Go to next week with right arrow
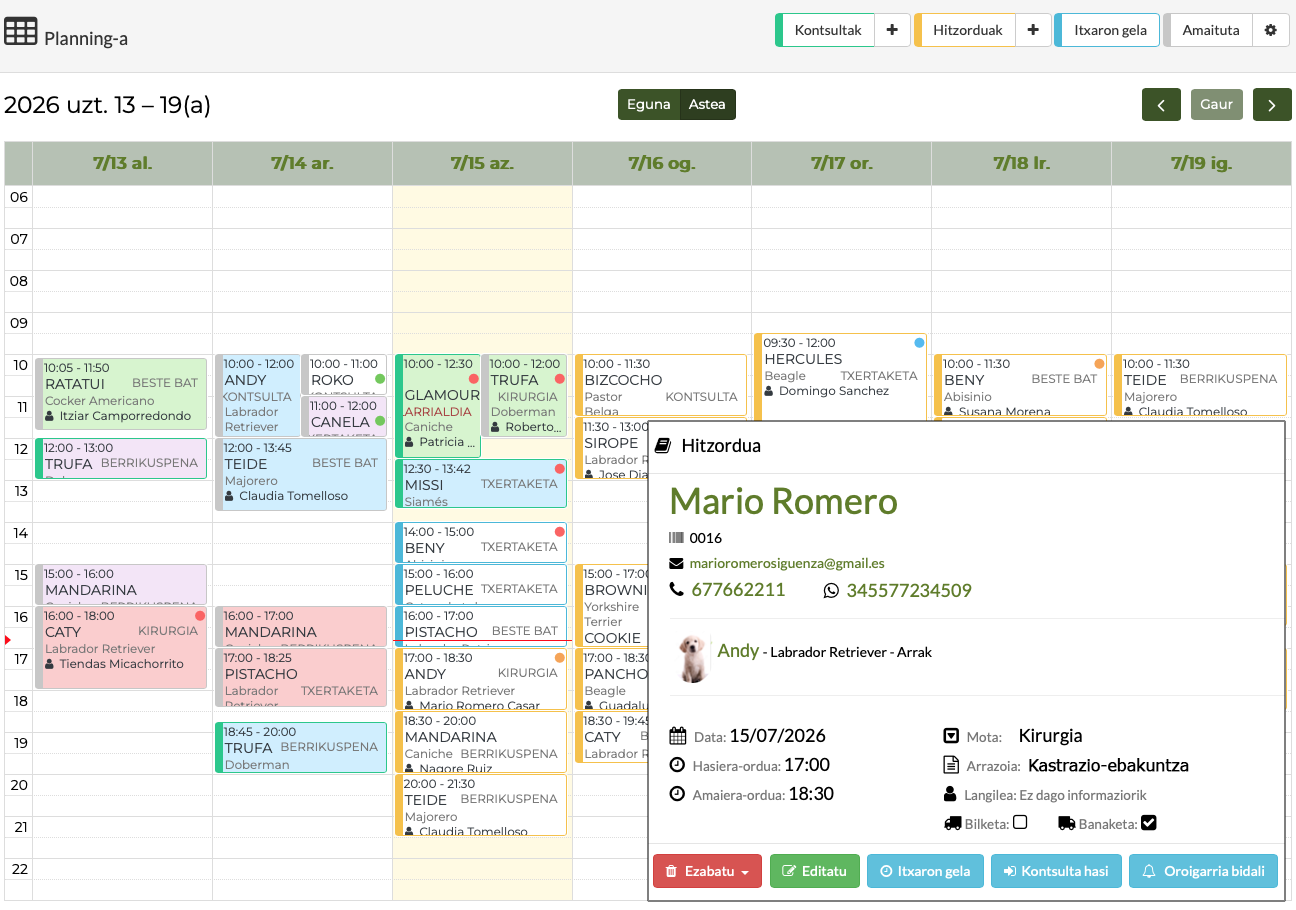Image resolution: width=1296 pixels, height=910 pixels. pos(1272,105)
